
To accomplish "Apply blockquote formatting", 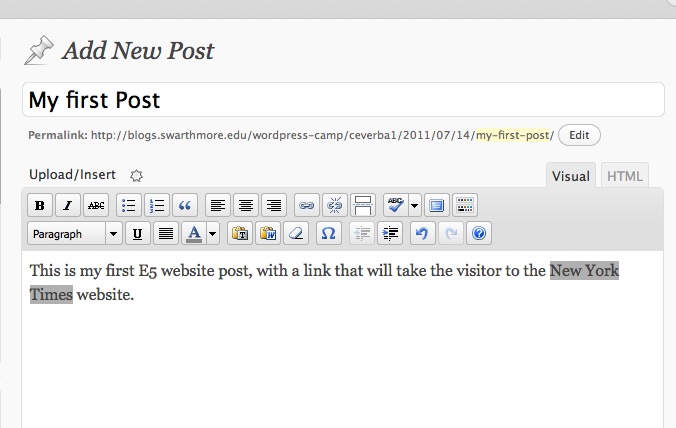I will coord(185,205).
